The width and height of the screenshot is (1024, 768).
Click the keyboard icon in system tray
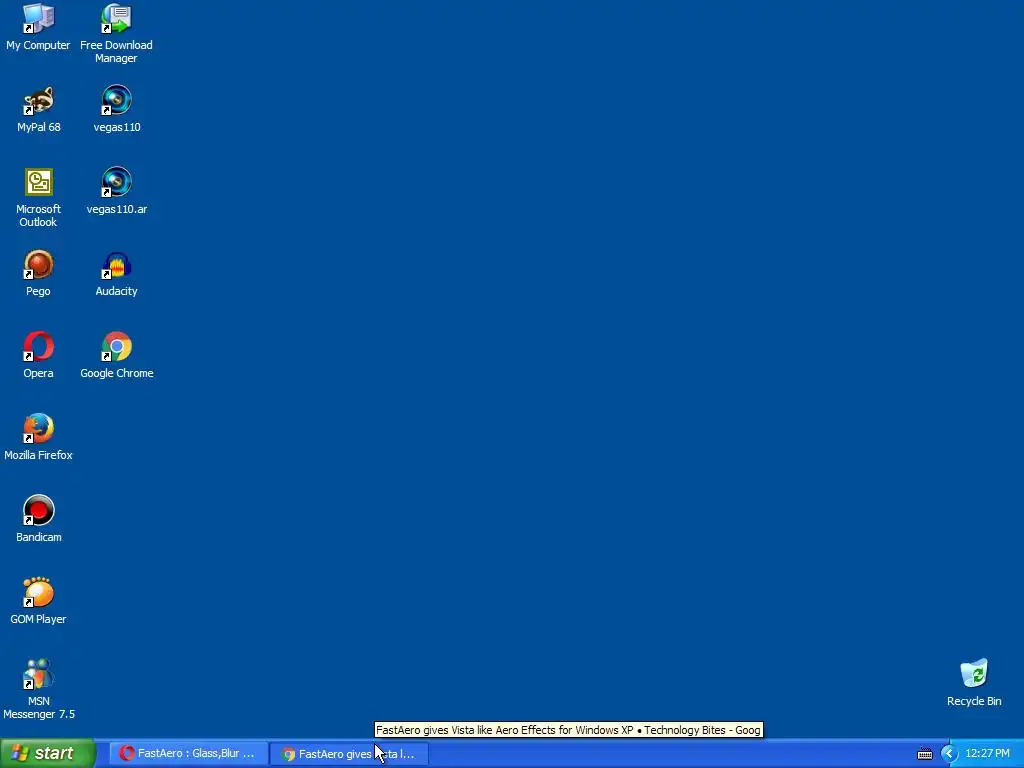click(x=925, y=754)
